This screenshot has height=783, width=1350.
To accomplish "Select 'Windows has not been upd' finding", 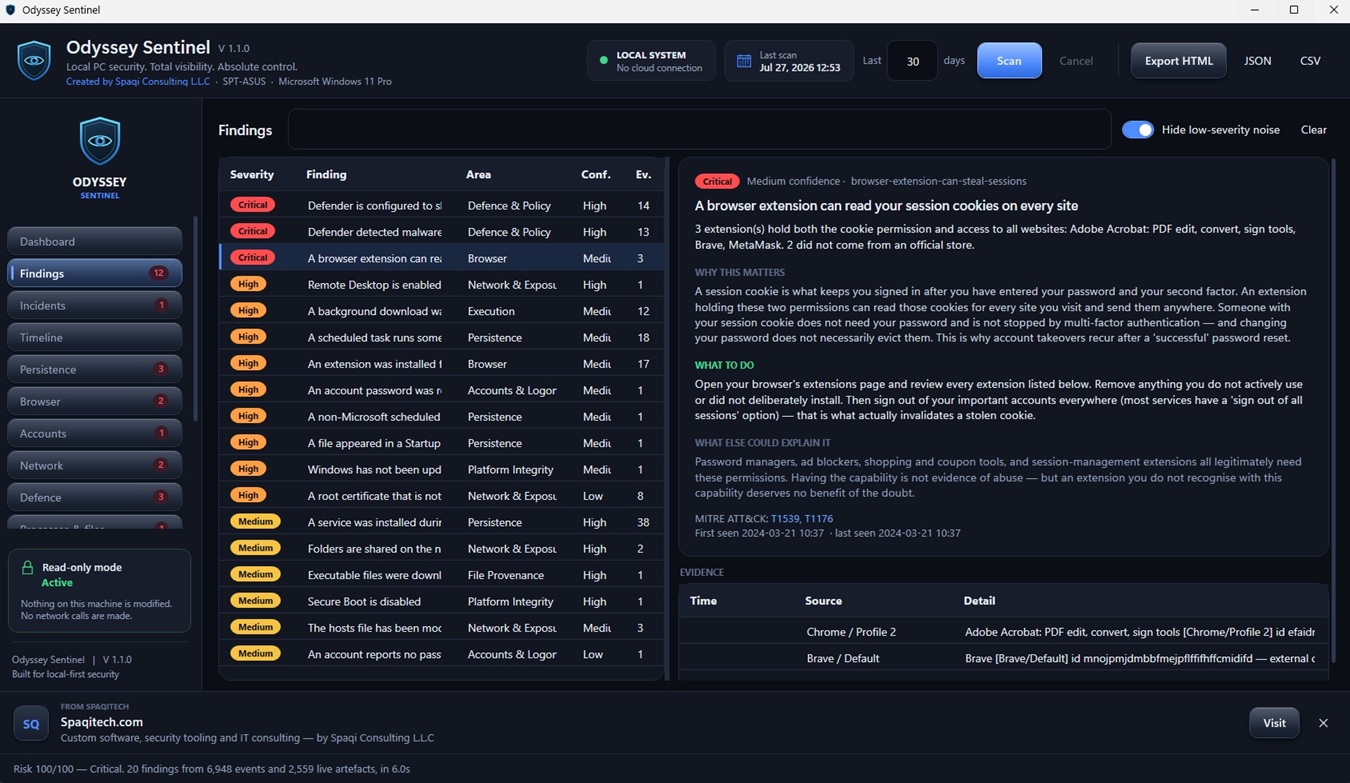I will coord(441,470).
